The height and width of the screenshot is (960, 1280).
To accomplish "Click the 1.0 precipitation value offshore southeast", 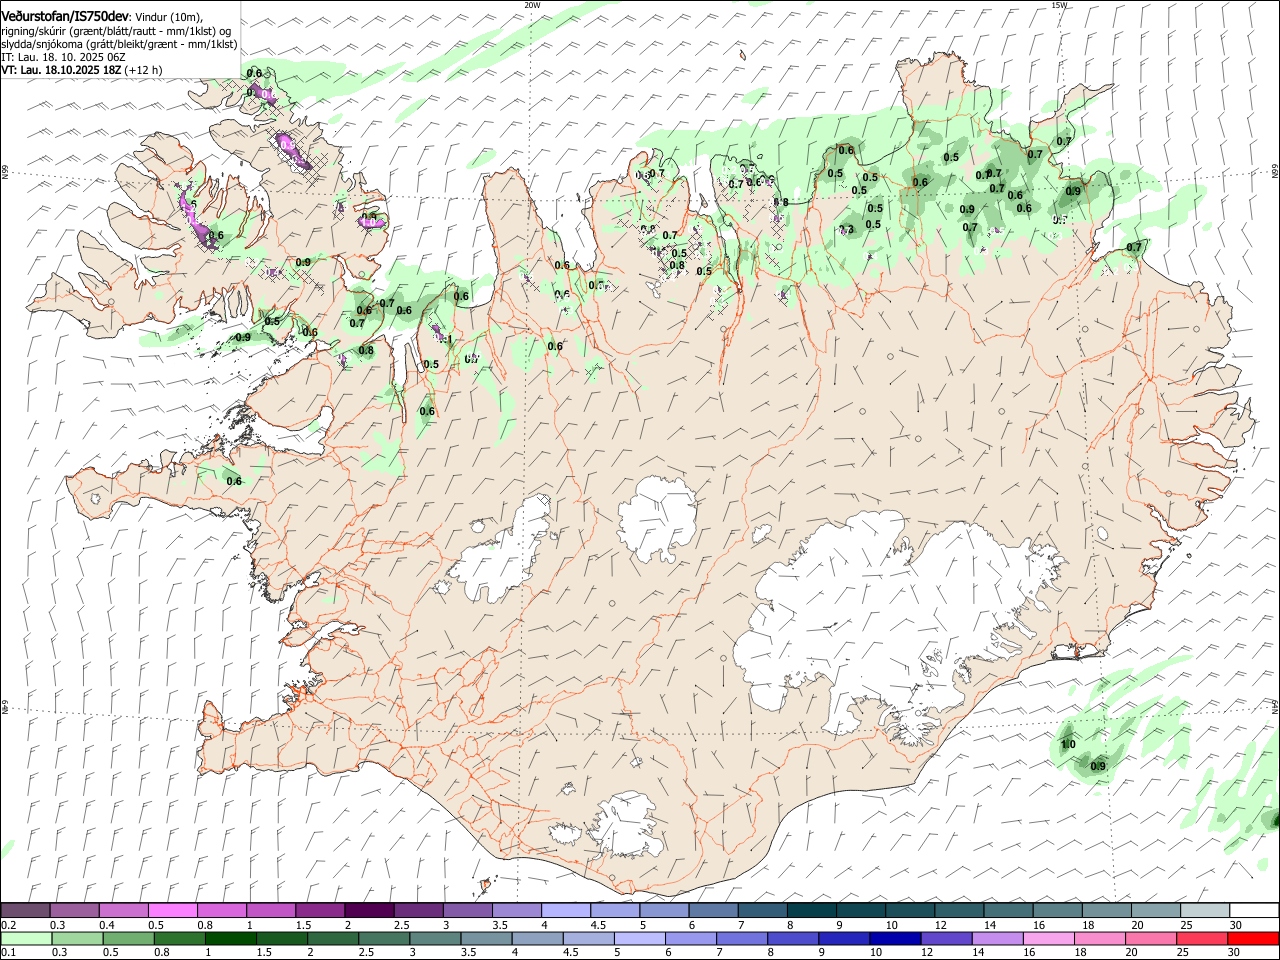I will point(1068,744).
